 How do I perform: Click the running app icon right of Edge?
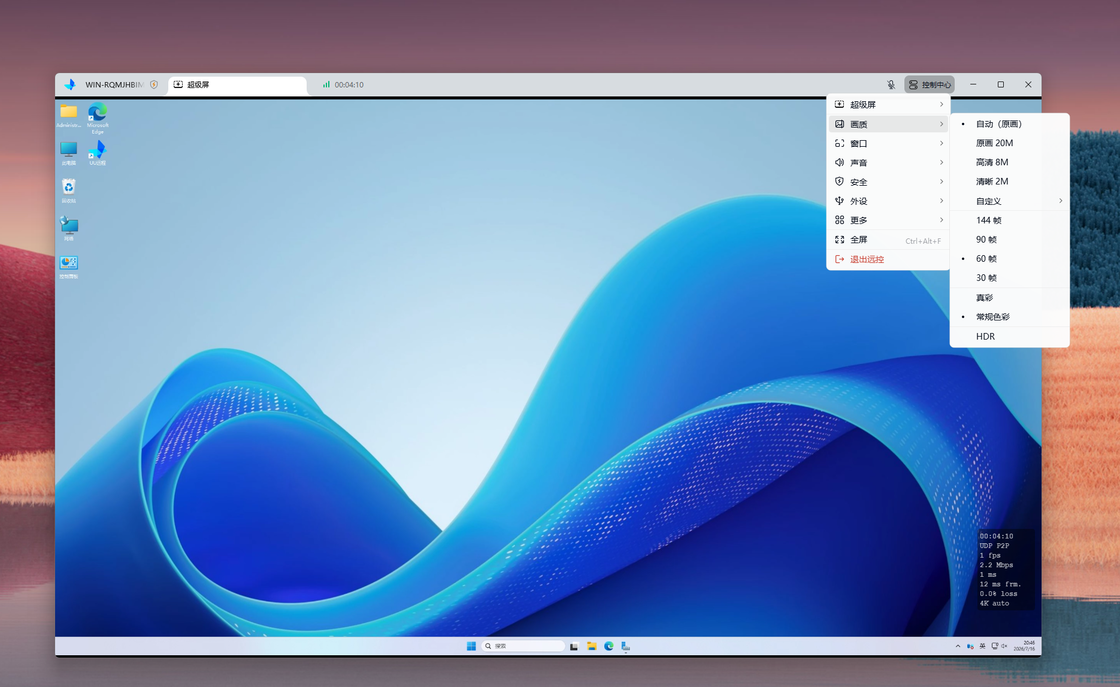[x=626, y=646]
